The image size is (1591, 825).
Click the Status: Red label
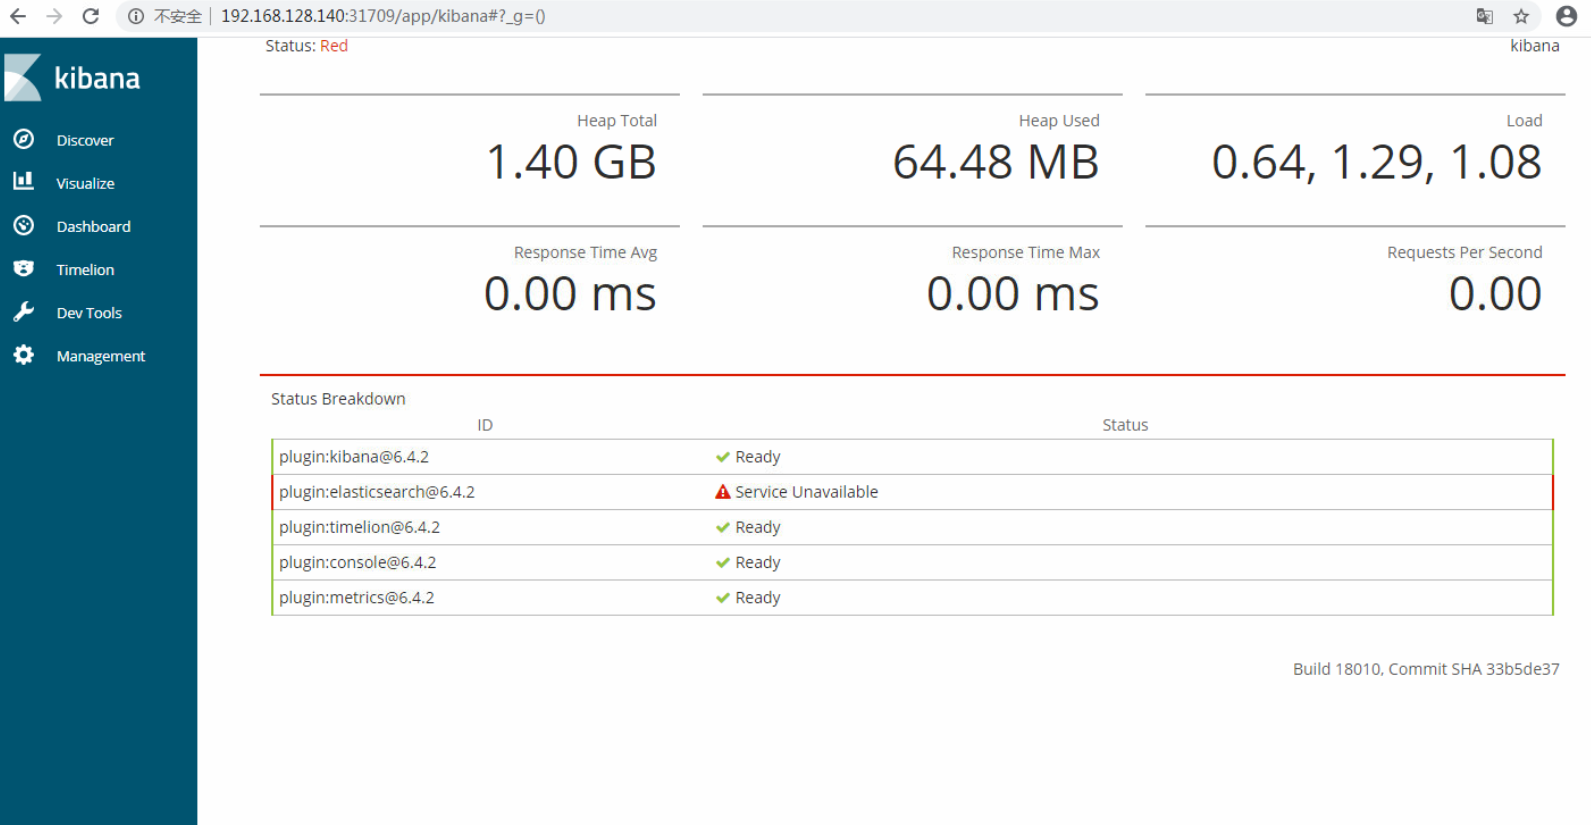[x=306, y=46]
